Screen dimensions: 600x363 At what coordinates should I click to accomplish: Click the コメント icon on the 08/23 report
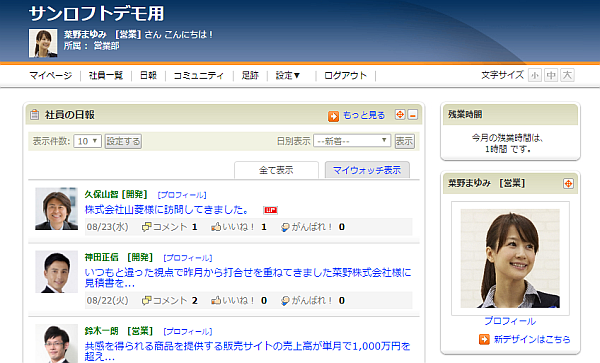(x=146, y=227)
